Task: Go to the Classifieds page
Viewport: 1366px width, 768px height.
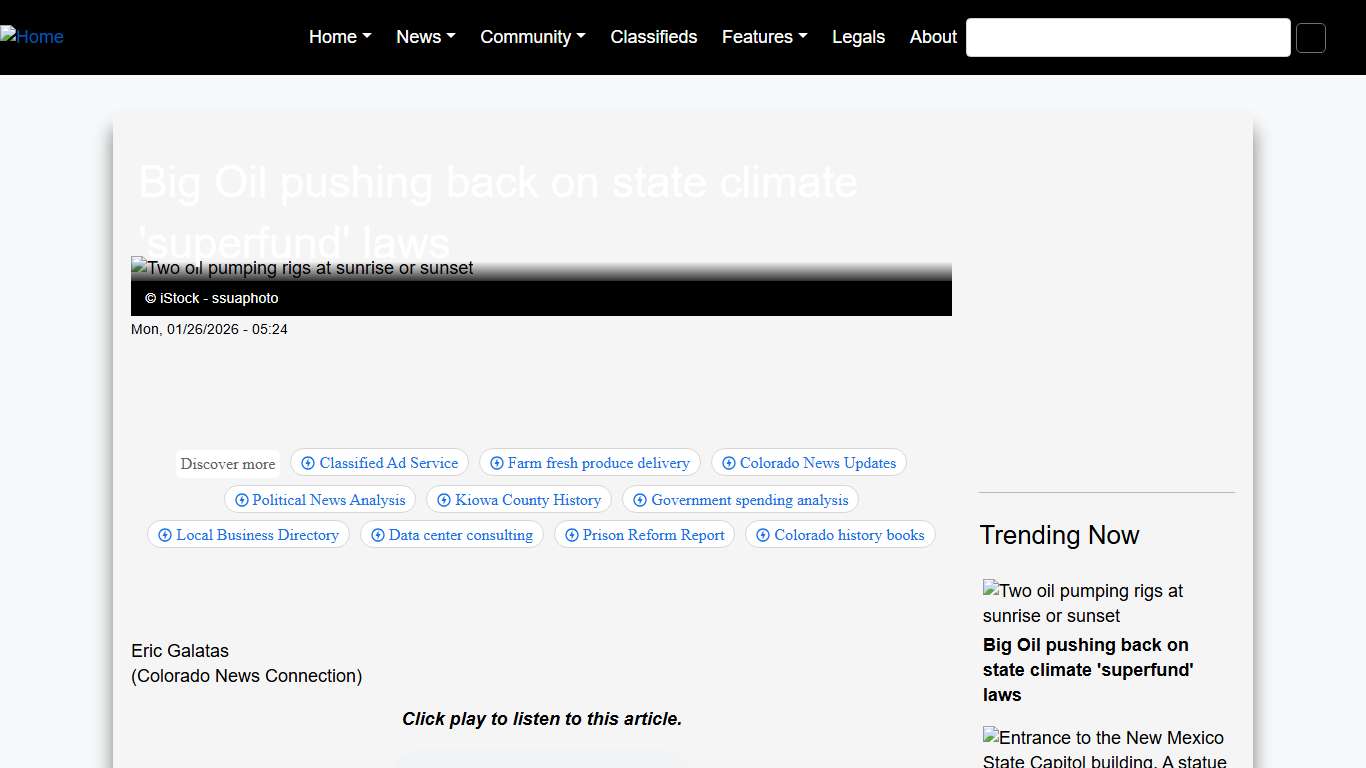Action: pyautogui.click(x=654, y=37)
